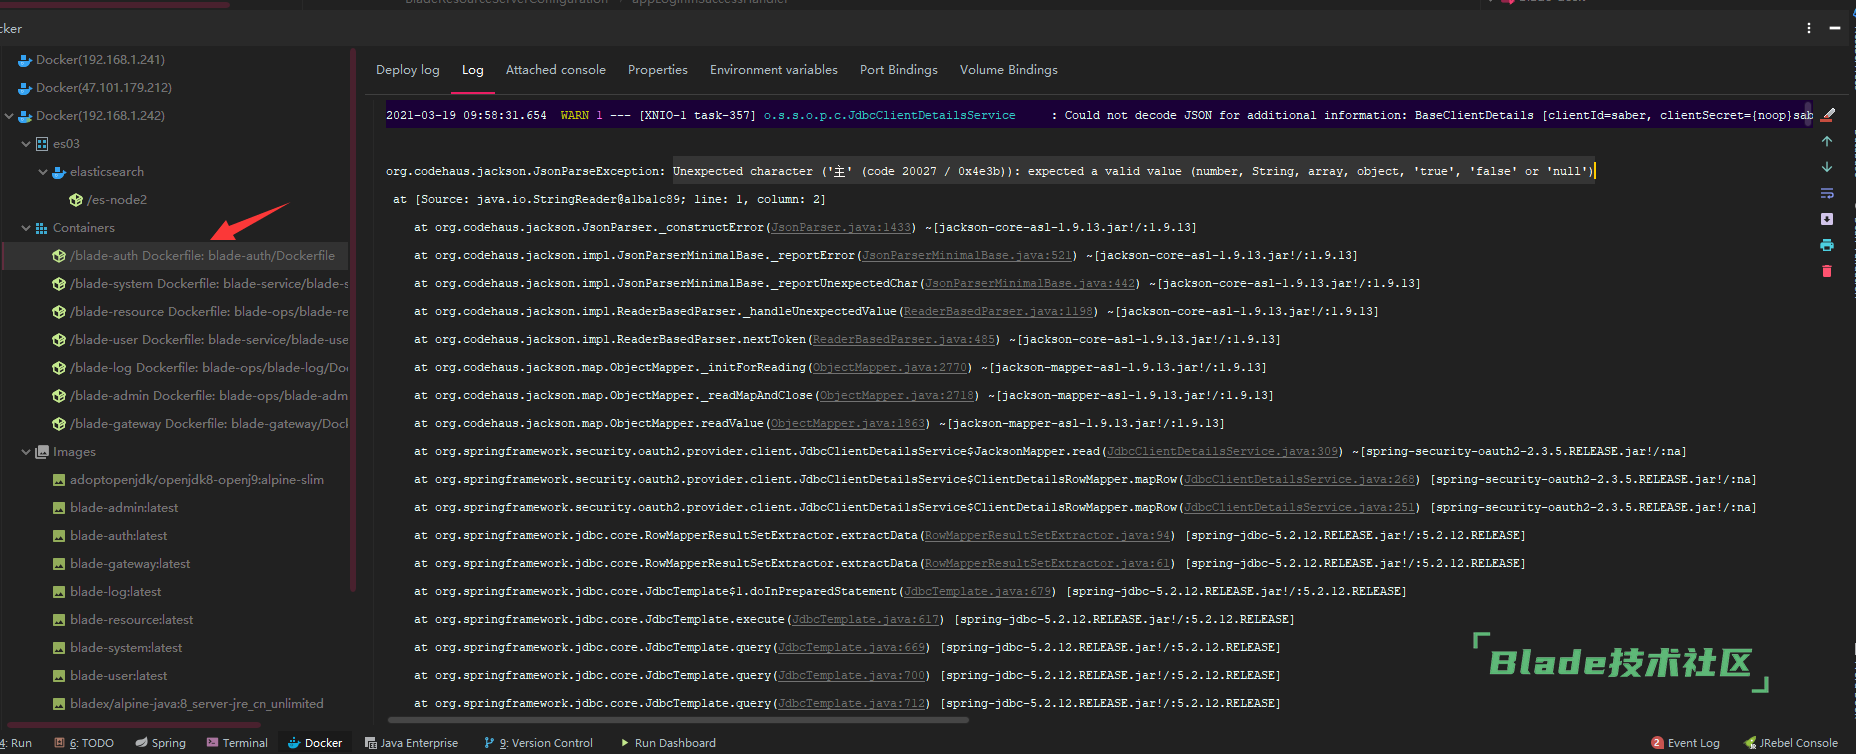Open Environment variables tab
The width and height of the screenshot is (1856, 754).
tap(774, 70)
